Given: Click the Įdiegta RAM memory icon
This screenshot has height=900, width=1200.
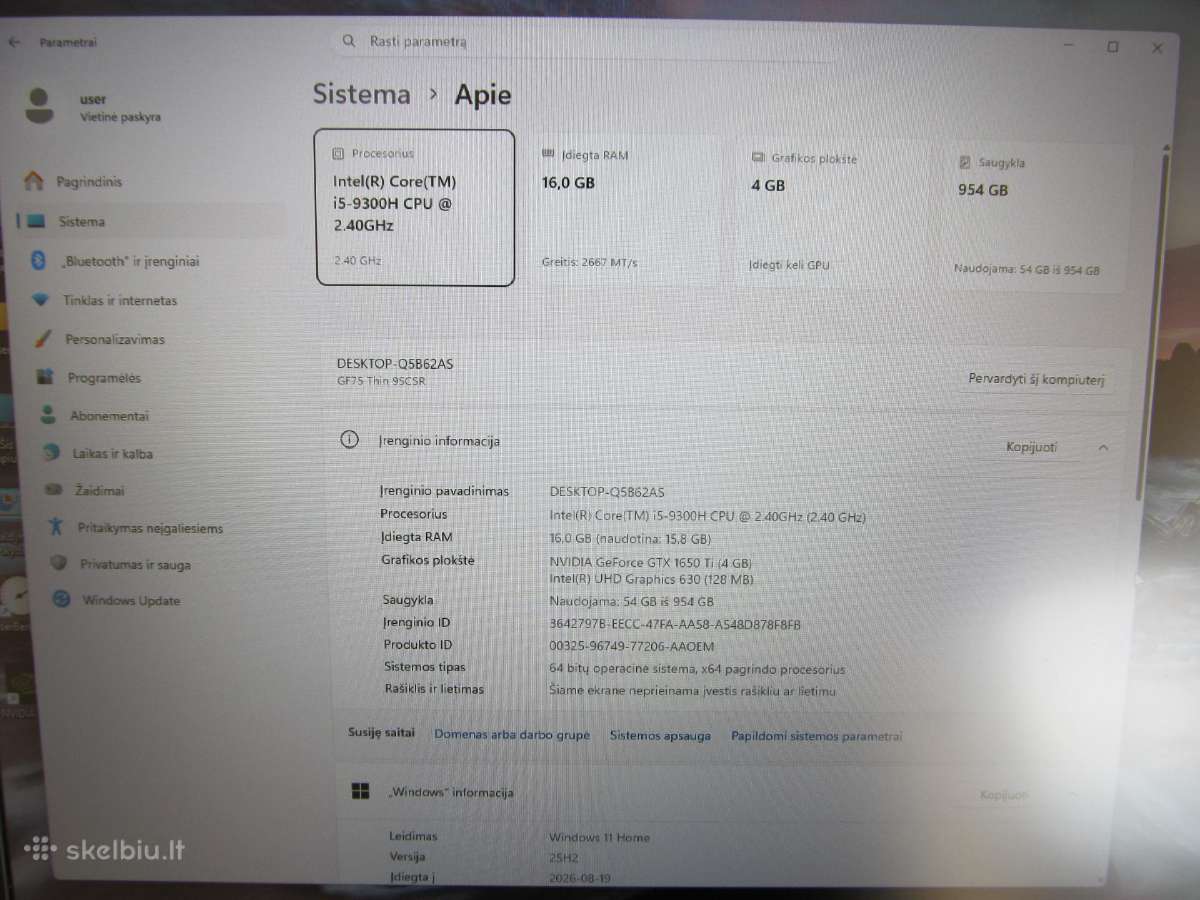Looking at the screenshot, I should [547, 154].
